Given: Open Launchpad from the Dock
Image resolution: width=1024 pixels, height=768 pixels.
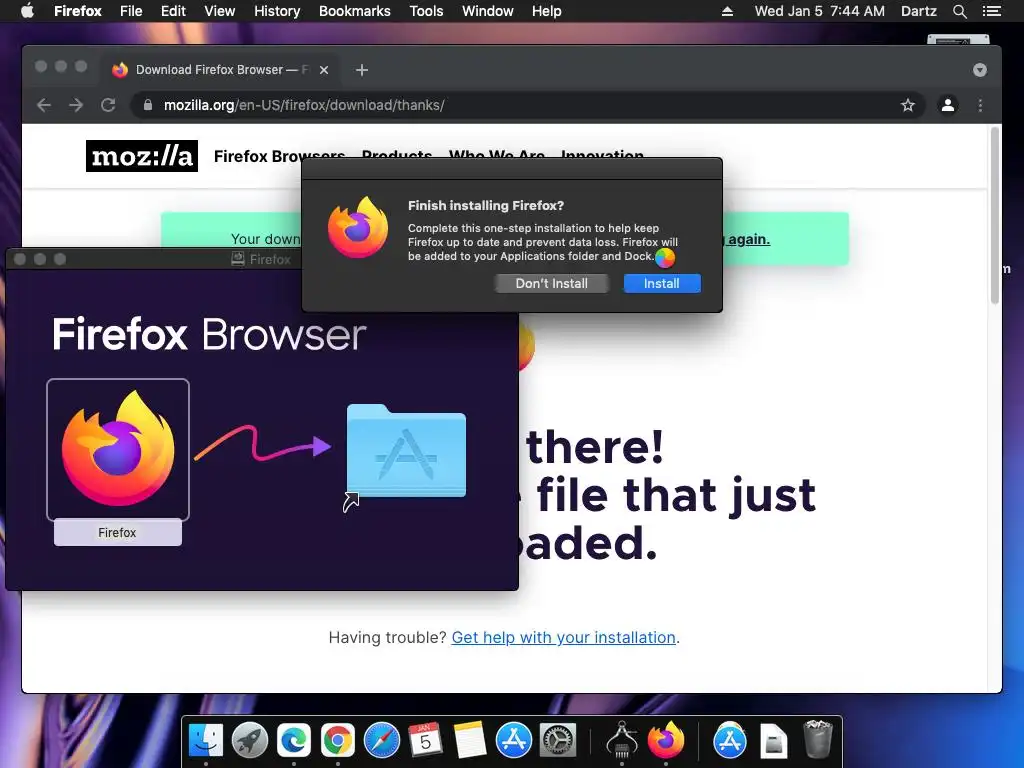Looking at the screenshot, I should (249, 741).
